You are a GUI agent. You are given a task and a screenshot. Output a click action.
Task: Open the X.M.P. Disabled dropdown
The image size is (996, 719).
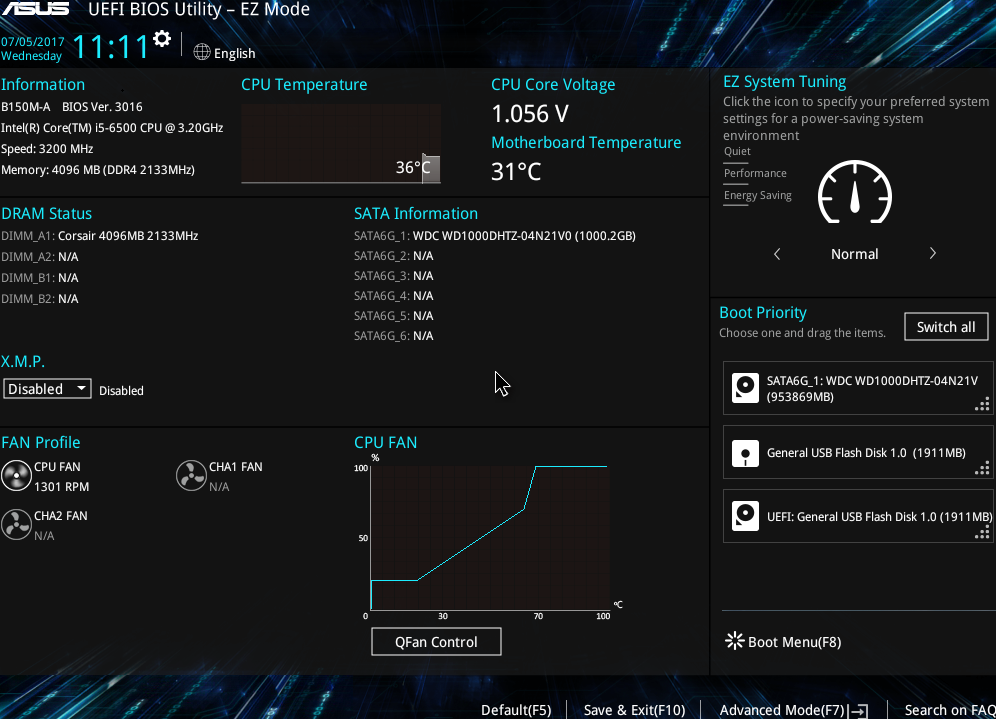47,389
